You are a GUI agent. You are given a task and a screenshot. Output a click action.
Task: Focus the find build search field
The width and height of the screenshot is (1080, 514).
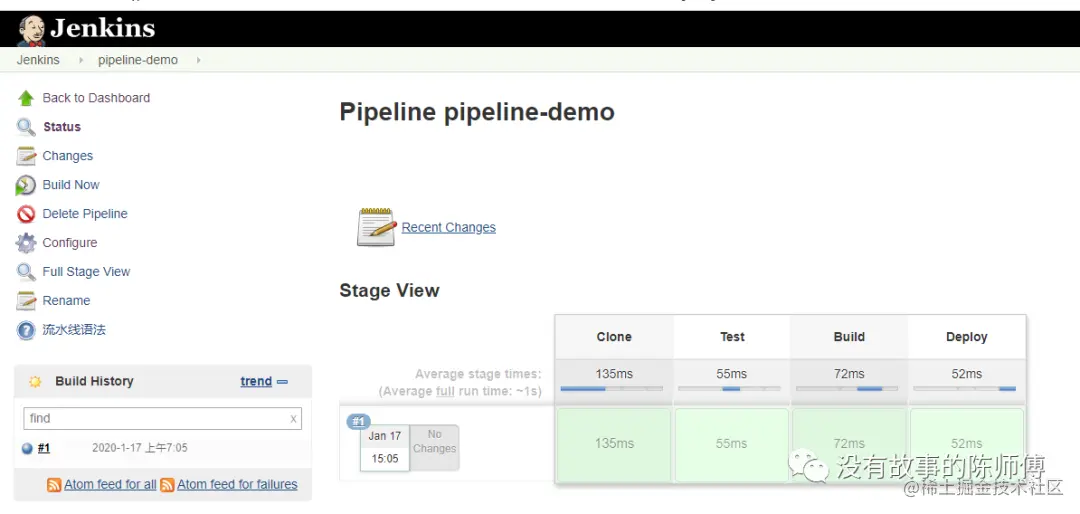(163, 418)
